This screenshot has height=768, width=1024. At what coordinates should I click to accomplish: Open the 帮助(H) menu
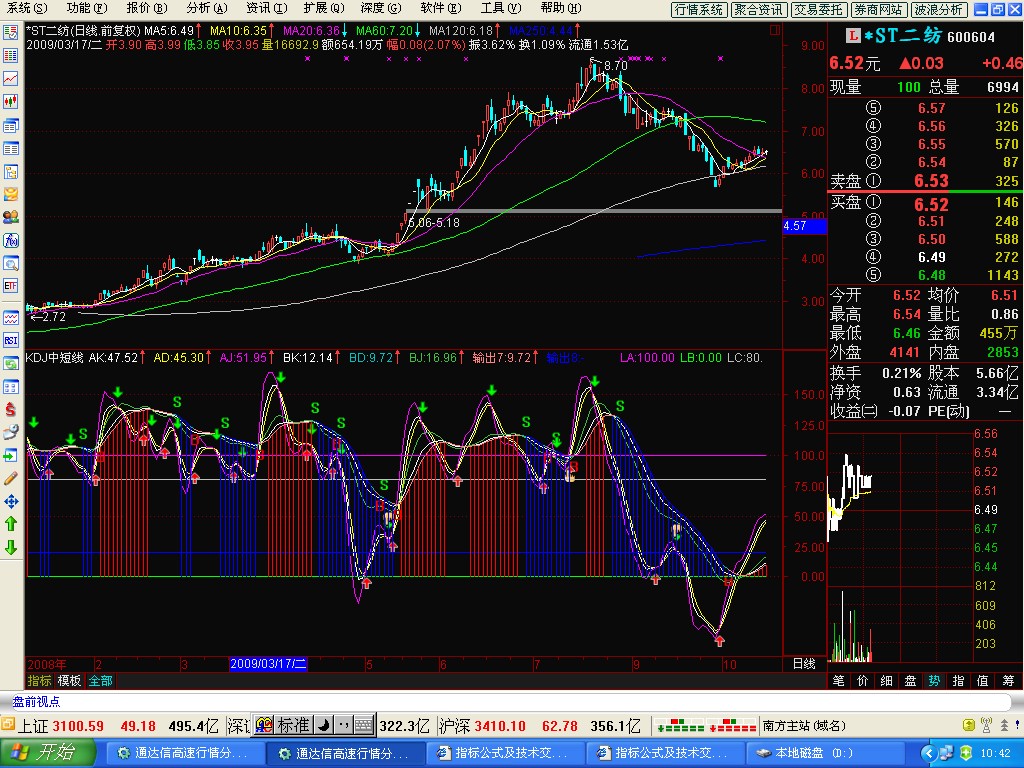(561, 8)
